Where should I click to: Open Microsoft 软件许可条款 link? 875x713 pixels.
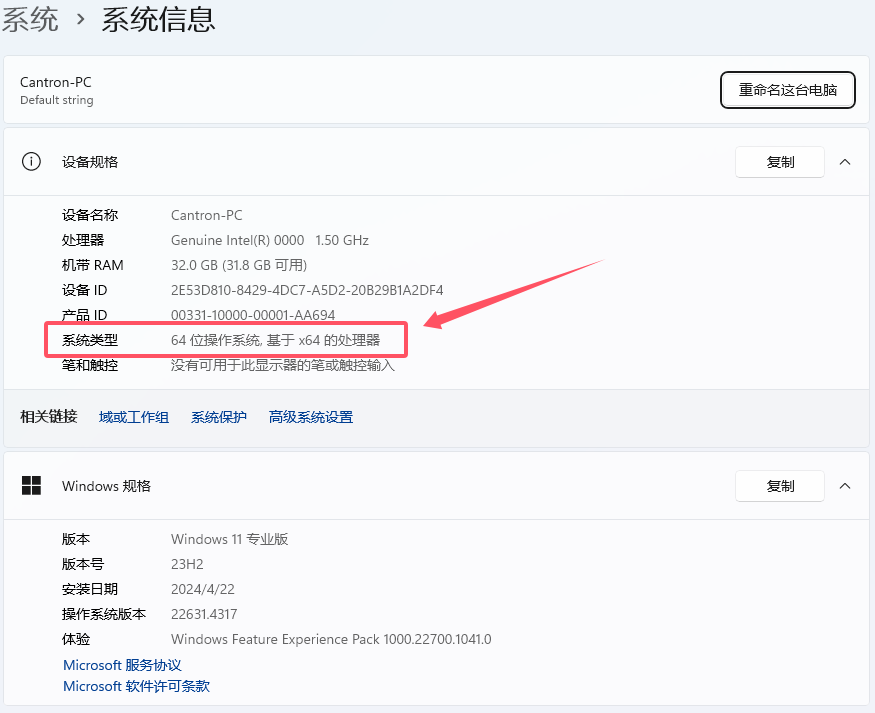[x=136, y=687]
